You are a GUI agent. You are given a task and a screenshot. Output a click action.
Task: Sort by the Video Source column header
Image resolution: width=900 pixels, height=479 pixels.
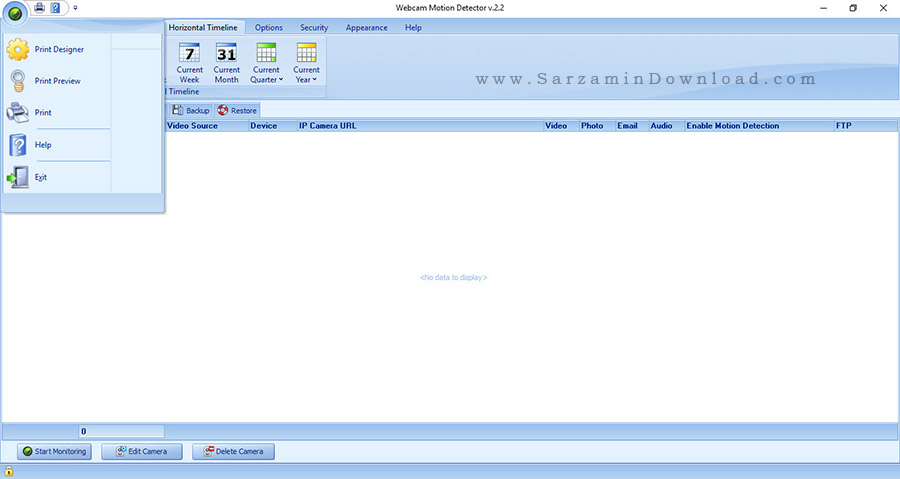(x=206, y=126)
